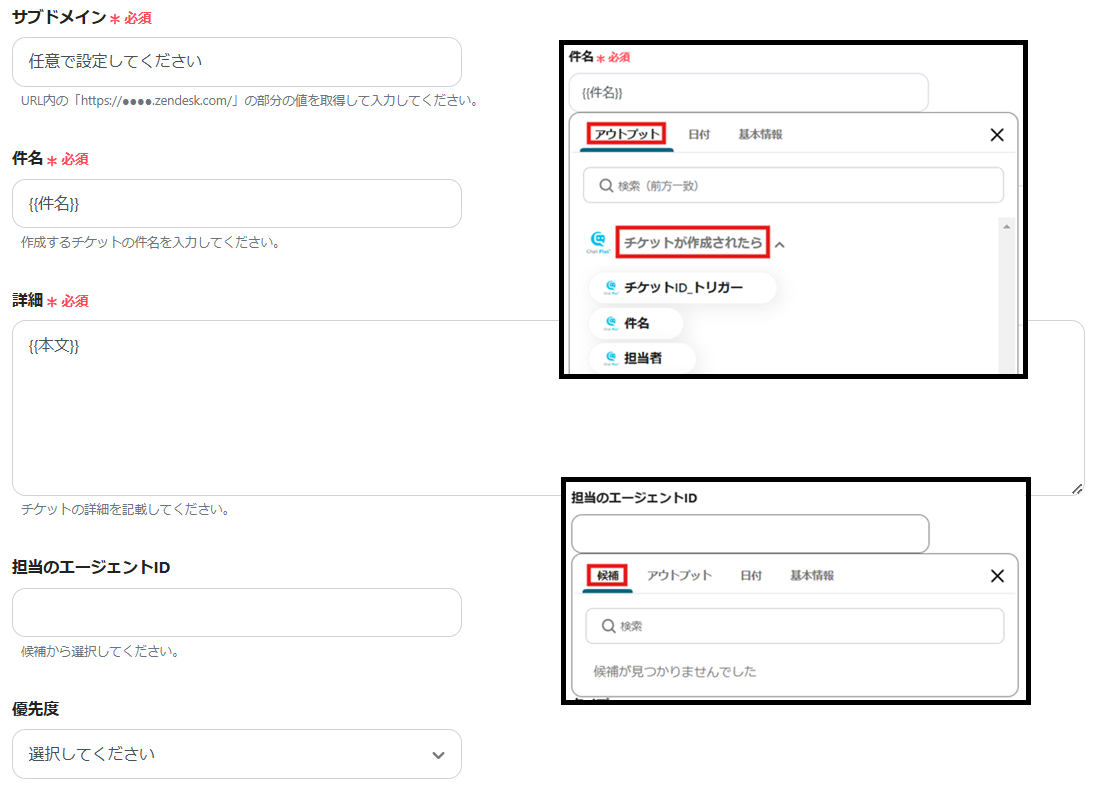Image resolution: width=1100 pixels, height=793 pixels.
Task: Select the アウトプット tab in 件名 popup
Action: click(x=627, y=134)
